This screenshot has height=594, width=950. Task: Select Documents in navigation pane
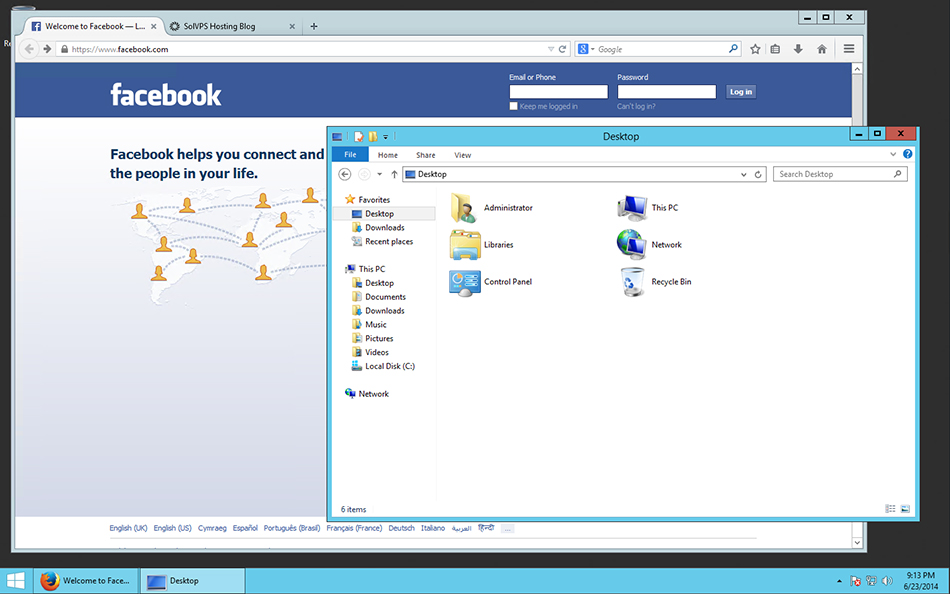click(x=385, y=297)
